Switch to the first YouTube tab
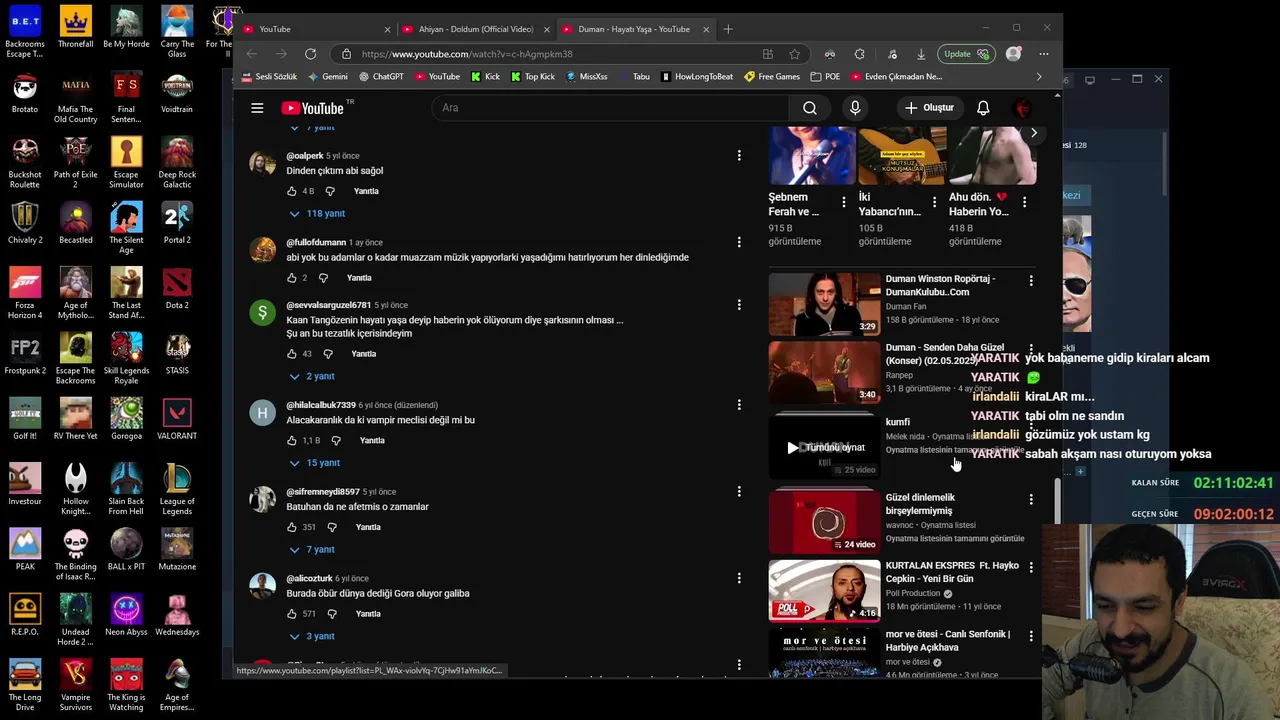Screen dimensions: 1280x720 tap(315, 29)
